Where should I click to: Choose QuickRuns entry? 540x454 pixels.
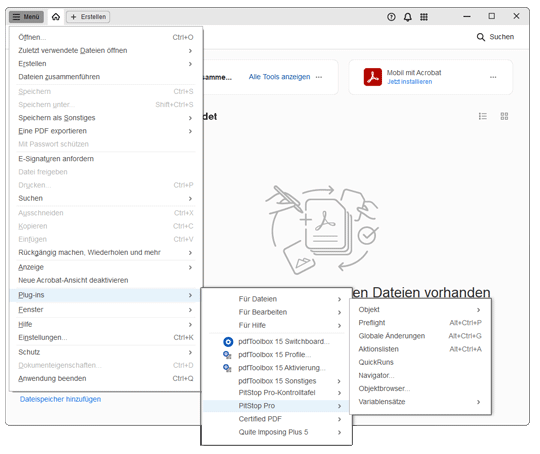tap(420, 362)
